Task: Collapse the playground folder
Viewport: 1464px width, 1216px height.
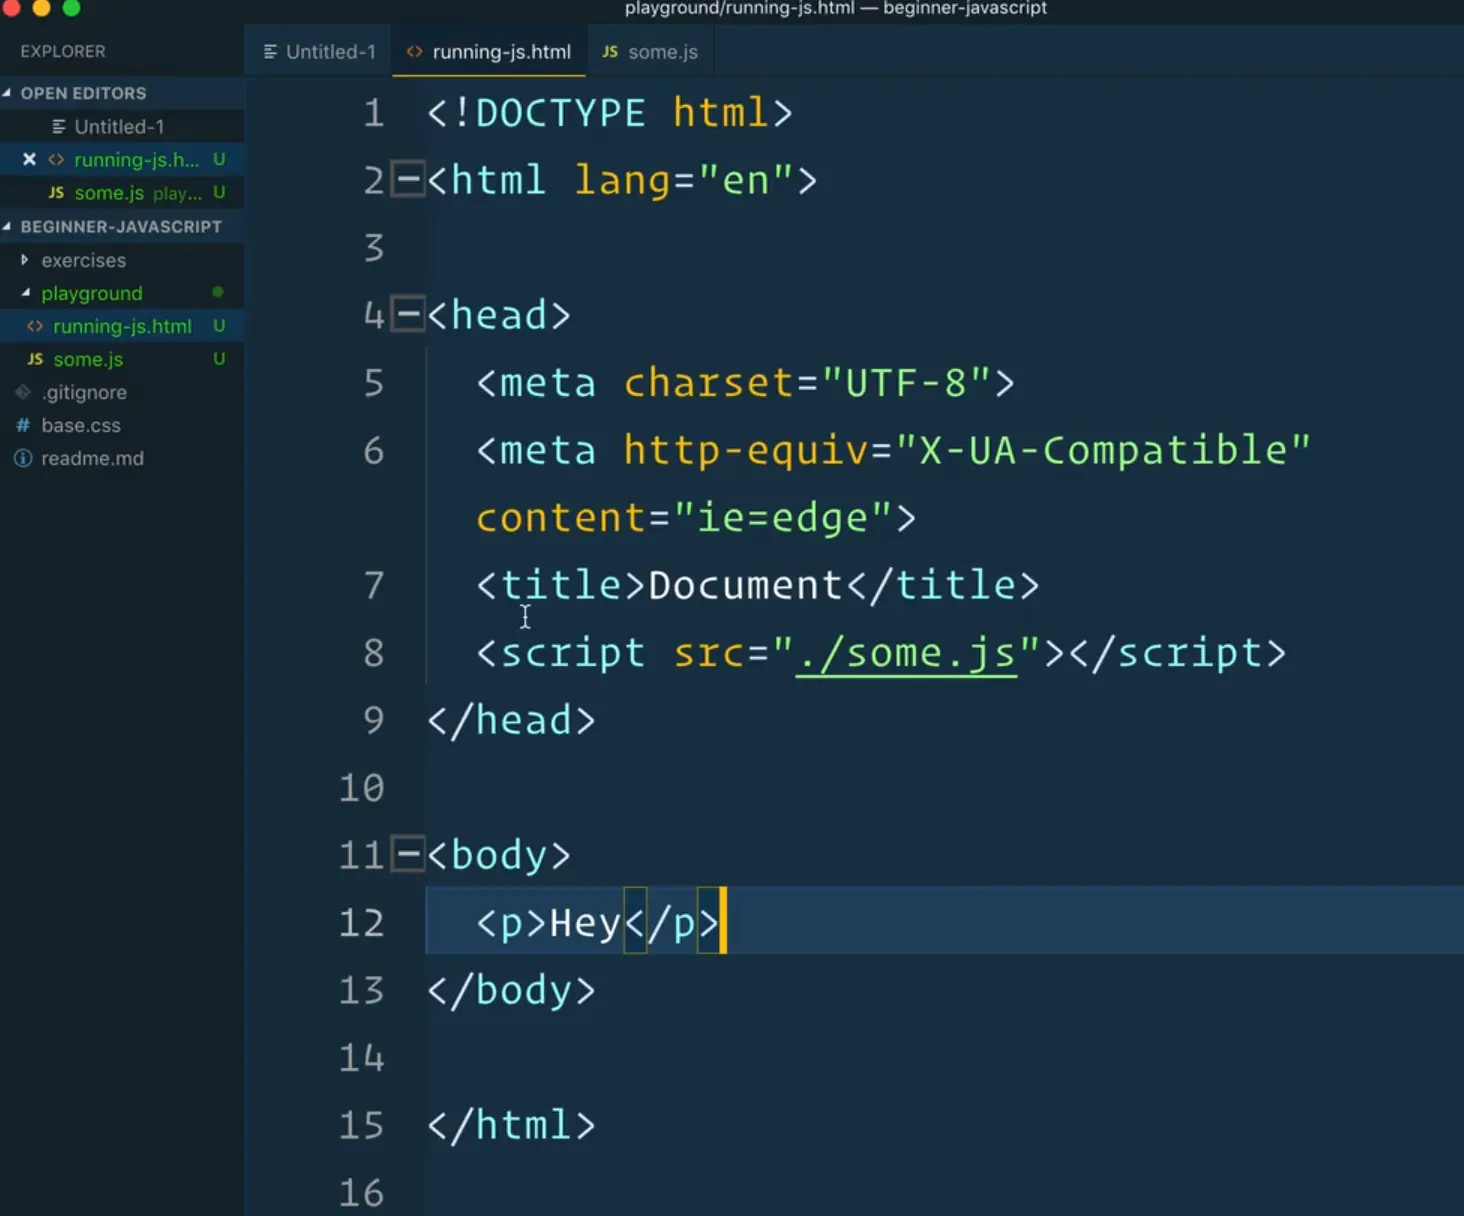Action: pyautogui.click(x=25, y=293)
